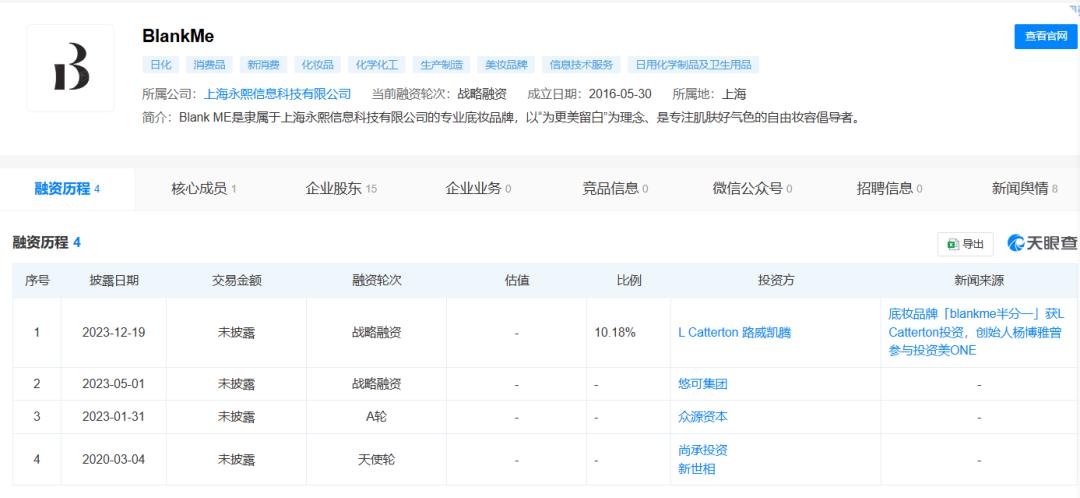Click the BlankMe brand logo thumbnail
The height and width of the screenshot is (498, 1080).
[x=70, y=68]
